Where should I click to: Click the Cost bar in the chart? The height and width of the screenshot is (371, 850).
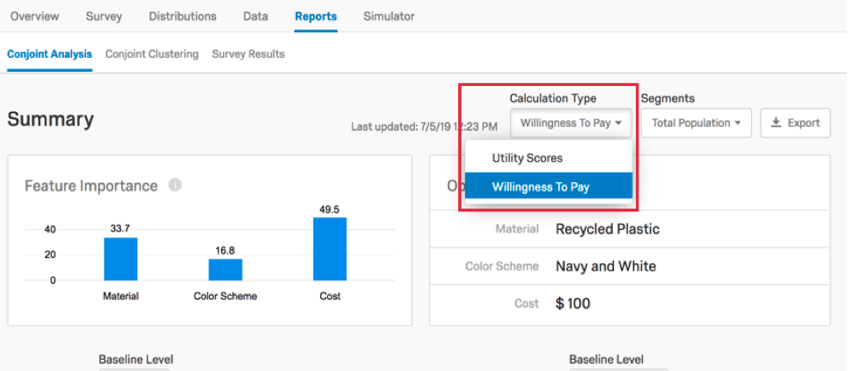tap(330, 249)
